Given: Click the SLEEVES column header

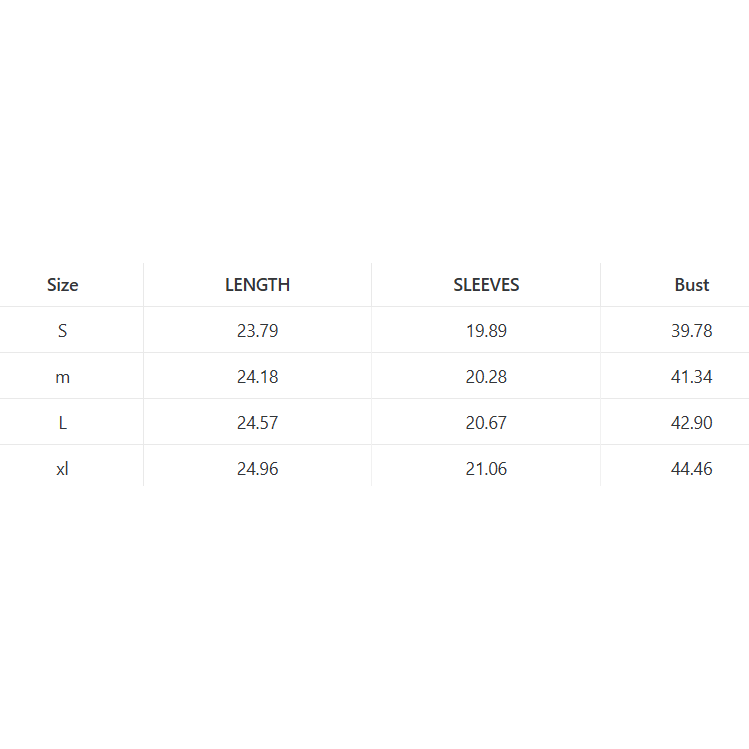Looking at the screenshot, I should tap(486, 285).
